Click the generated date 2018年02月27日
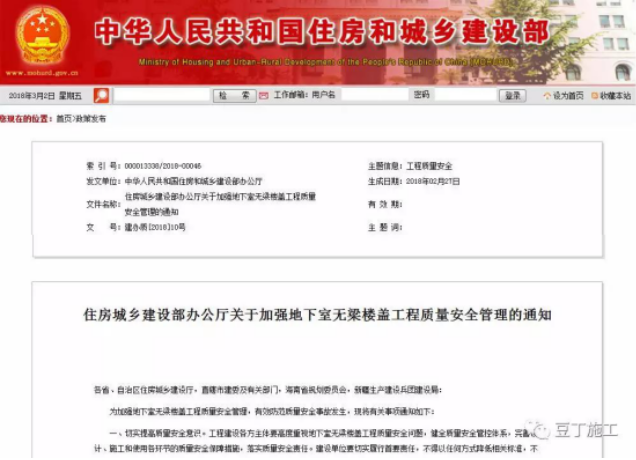Image resolution: width=636 pixels, height=460 pixels. tap(433, 181)
